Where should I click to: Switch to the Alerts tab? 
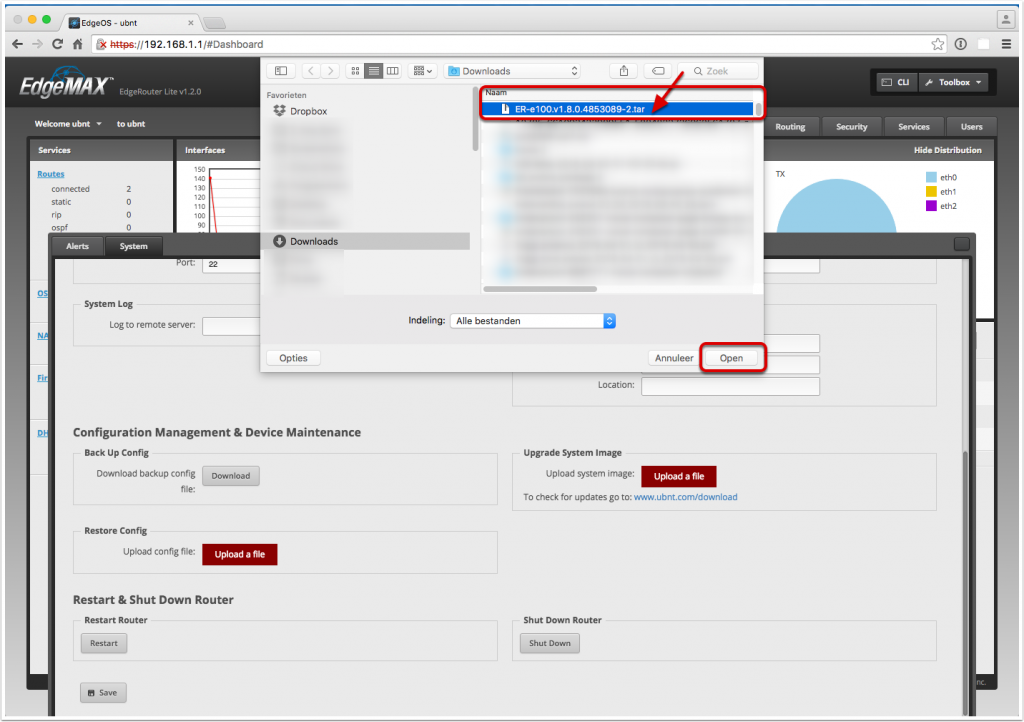tap(77, 246)
